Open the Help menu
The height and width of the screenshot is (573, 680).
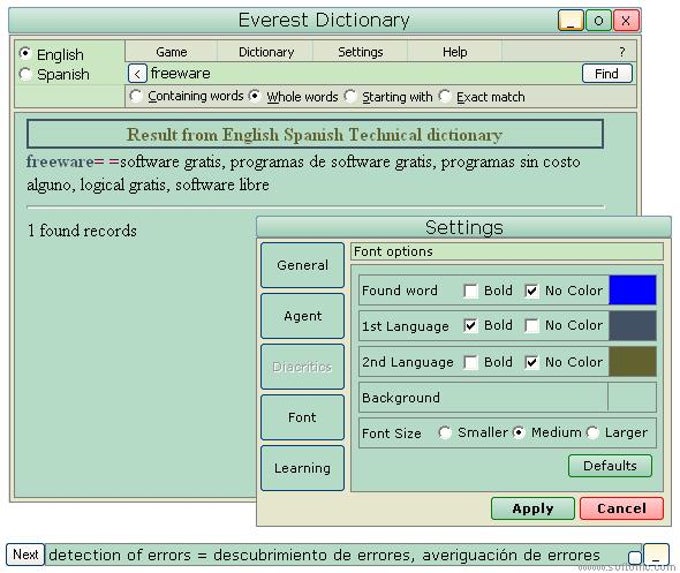click(454, 52)
